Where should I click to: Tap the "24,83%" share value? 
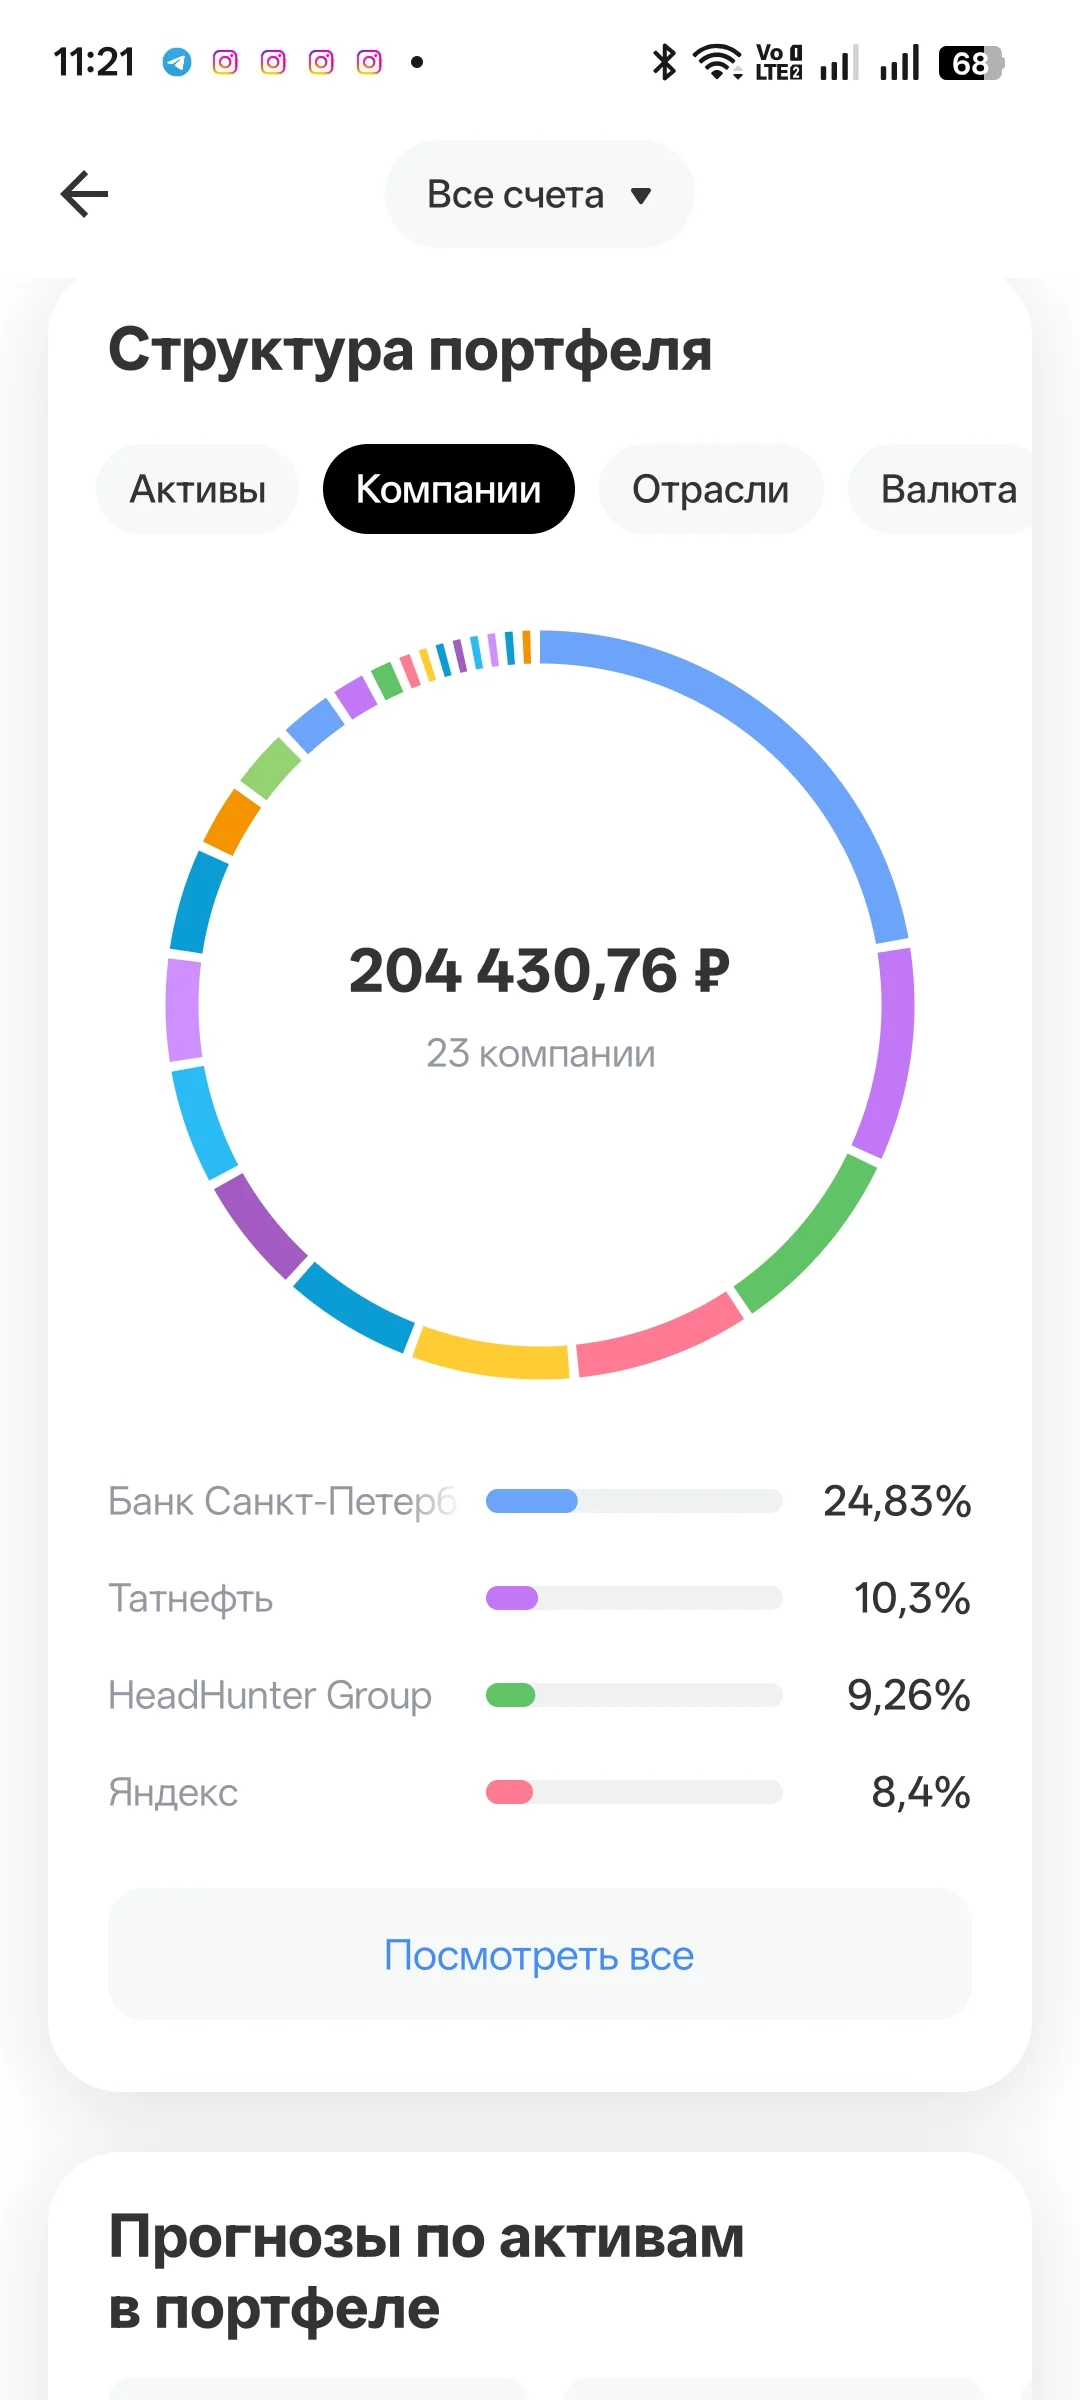point(897,1501)
